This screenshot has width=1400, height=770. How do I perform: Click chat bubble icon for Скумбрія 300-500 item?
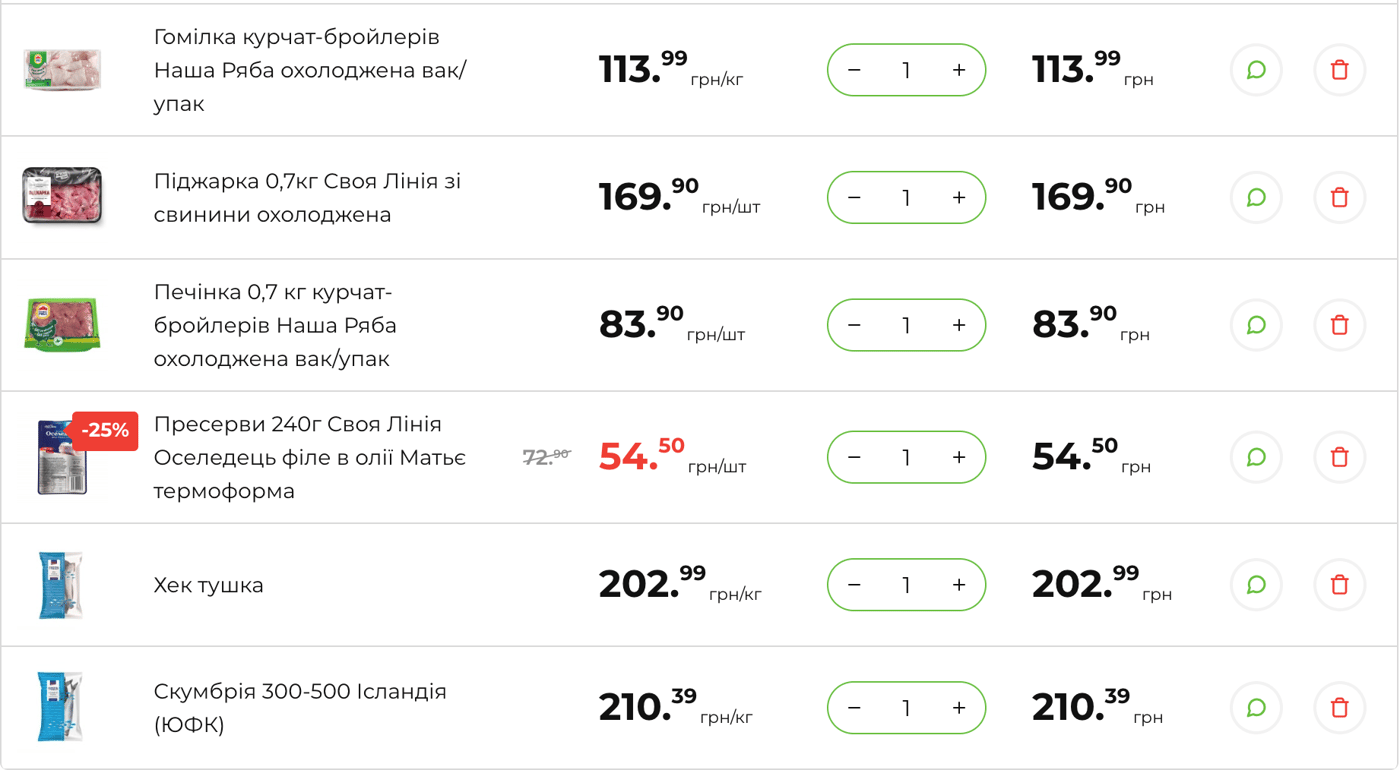1256,707
